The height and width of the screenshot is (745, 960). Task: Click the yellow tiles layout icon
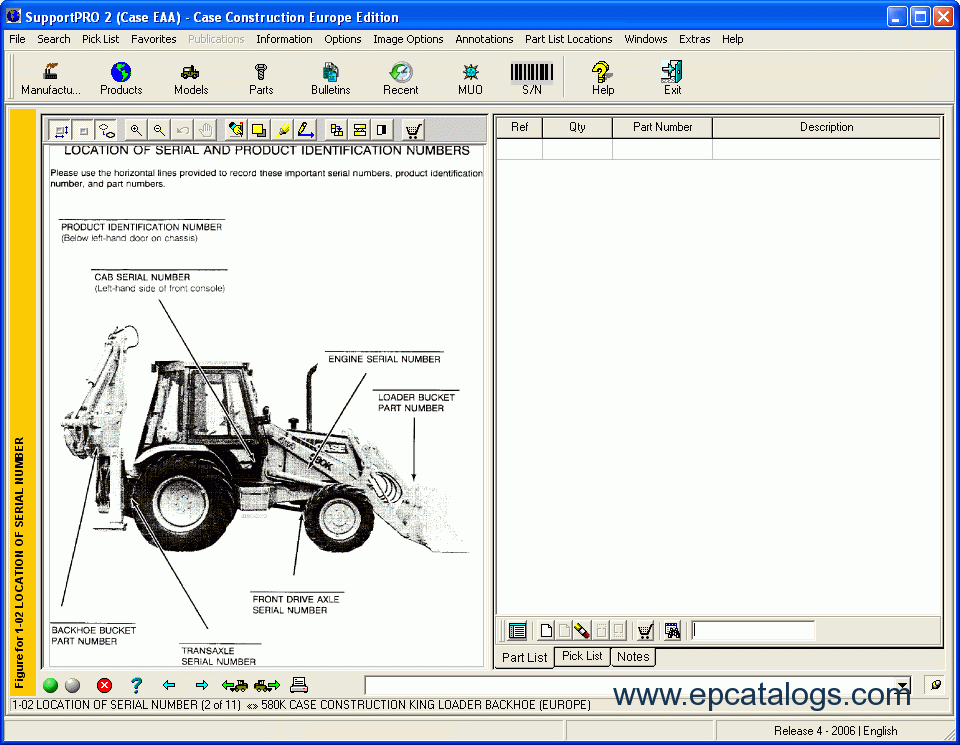pos(336,130)
